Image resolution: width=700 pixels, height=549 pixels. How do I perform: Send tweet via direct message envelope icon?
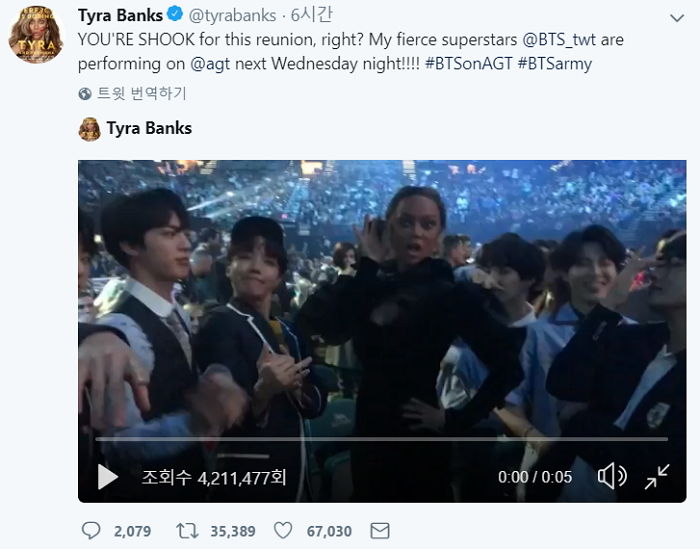pos(381,530)
